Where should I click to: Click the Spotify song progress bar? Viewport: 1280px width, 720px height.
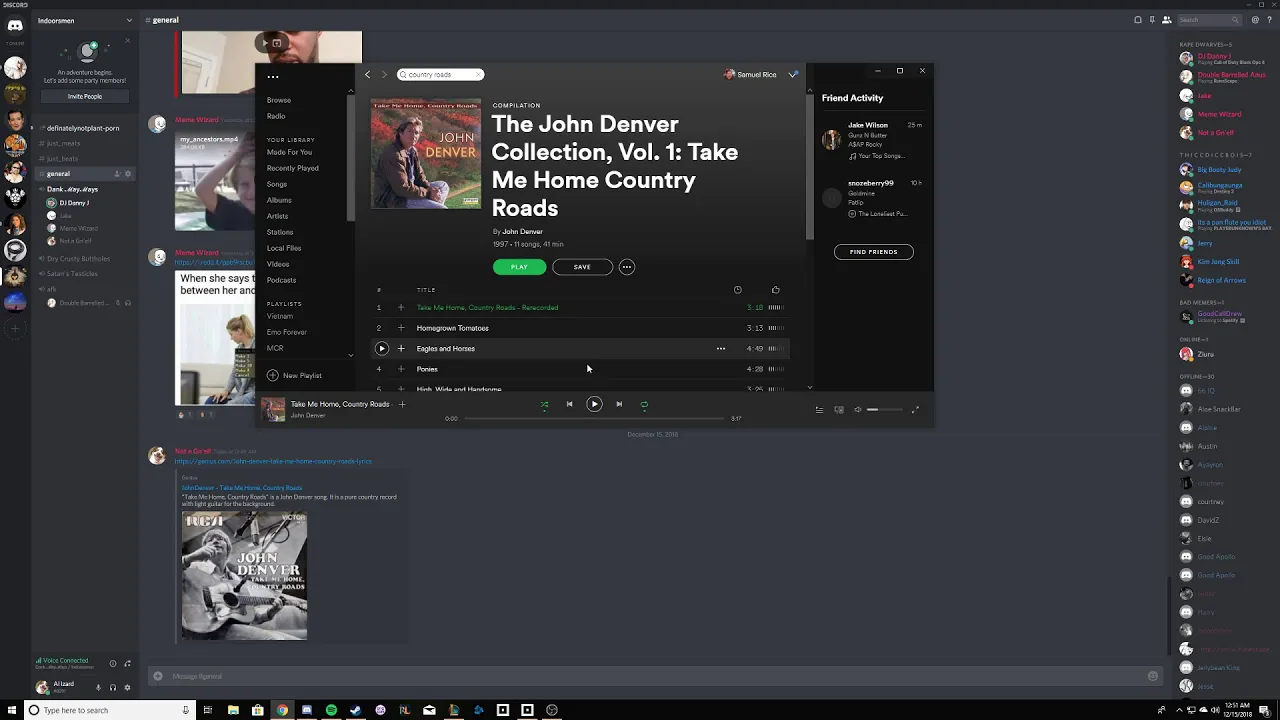[594, 418]
